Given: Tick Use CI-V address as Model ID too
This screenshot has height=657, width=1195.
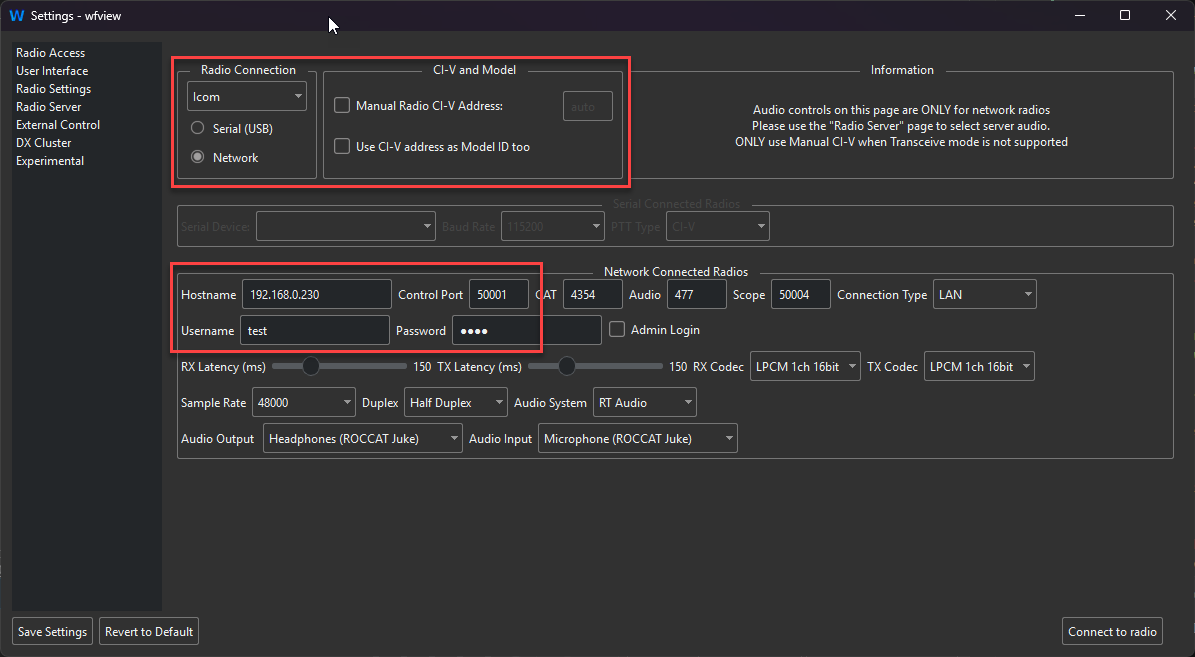Looking at the screenshot, I should 342,146.
